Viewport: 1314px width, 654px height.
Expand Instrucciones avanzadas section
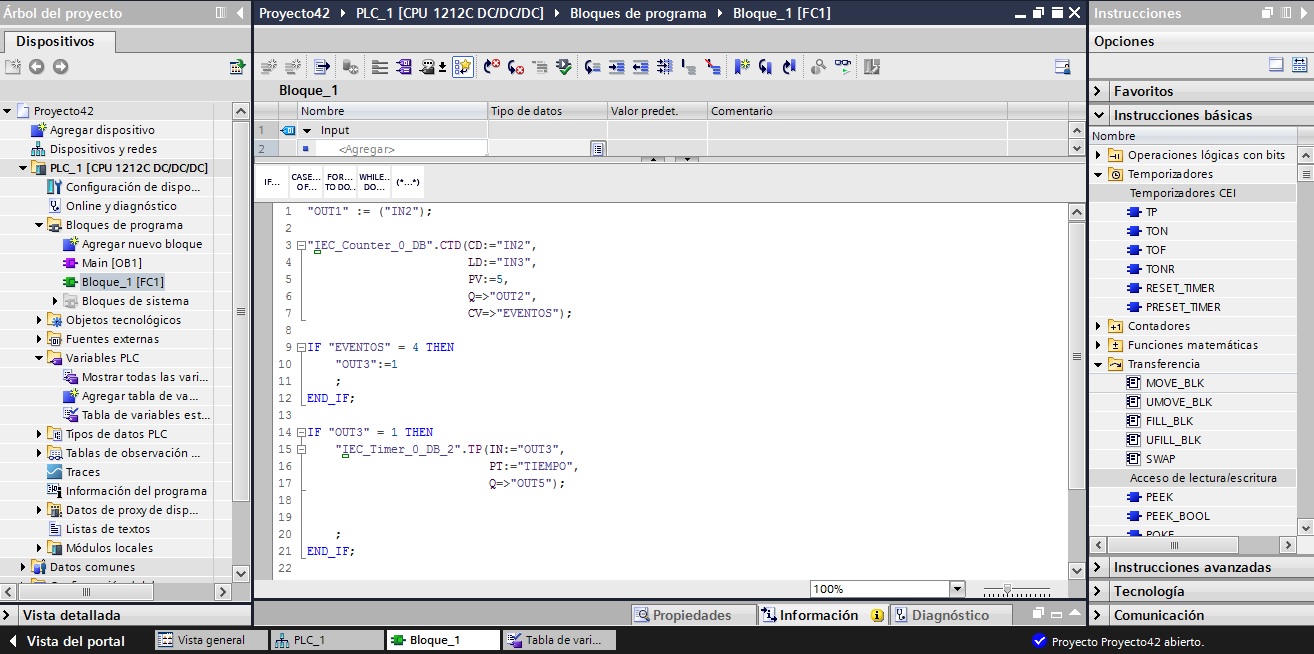point(1100,567)
